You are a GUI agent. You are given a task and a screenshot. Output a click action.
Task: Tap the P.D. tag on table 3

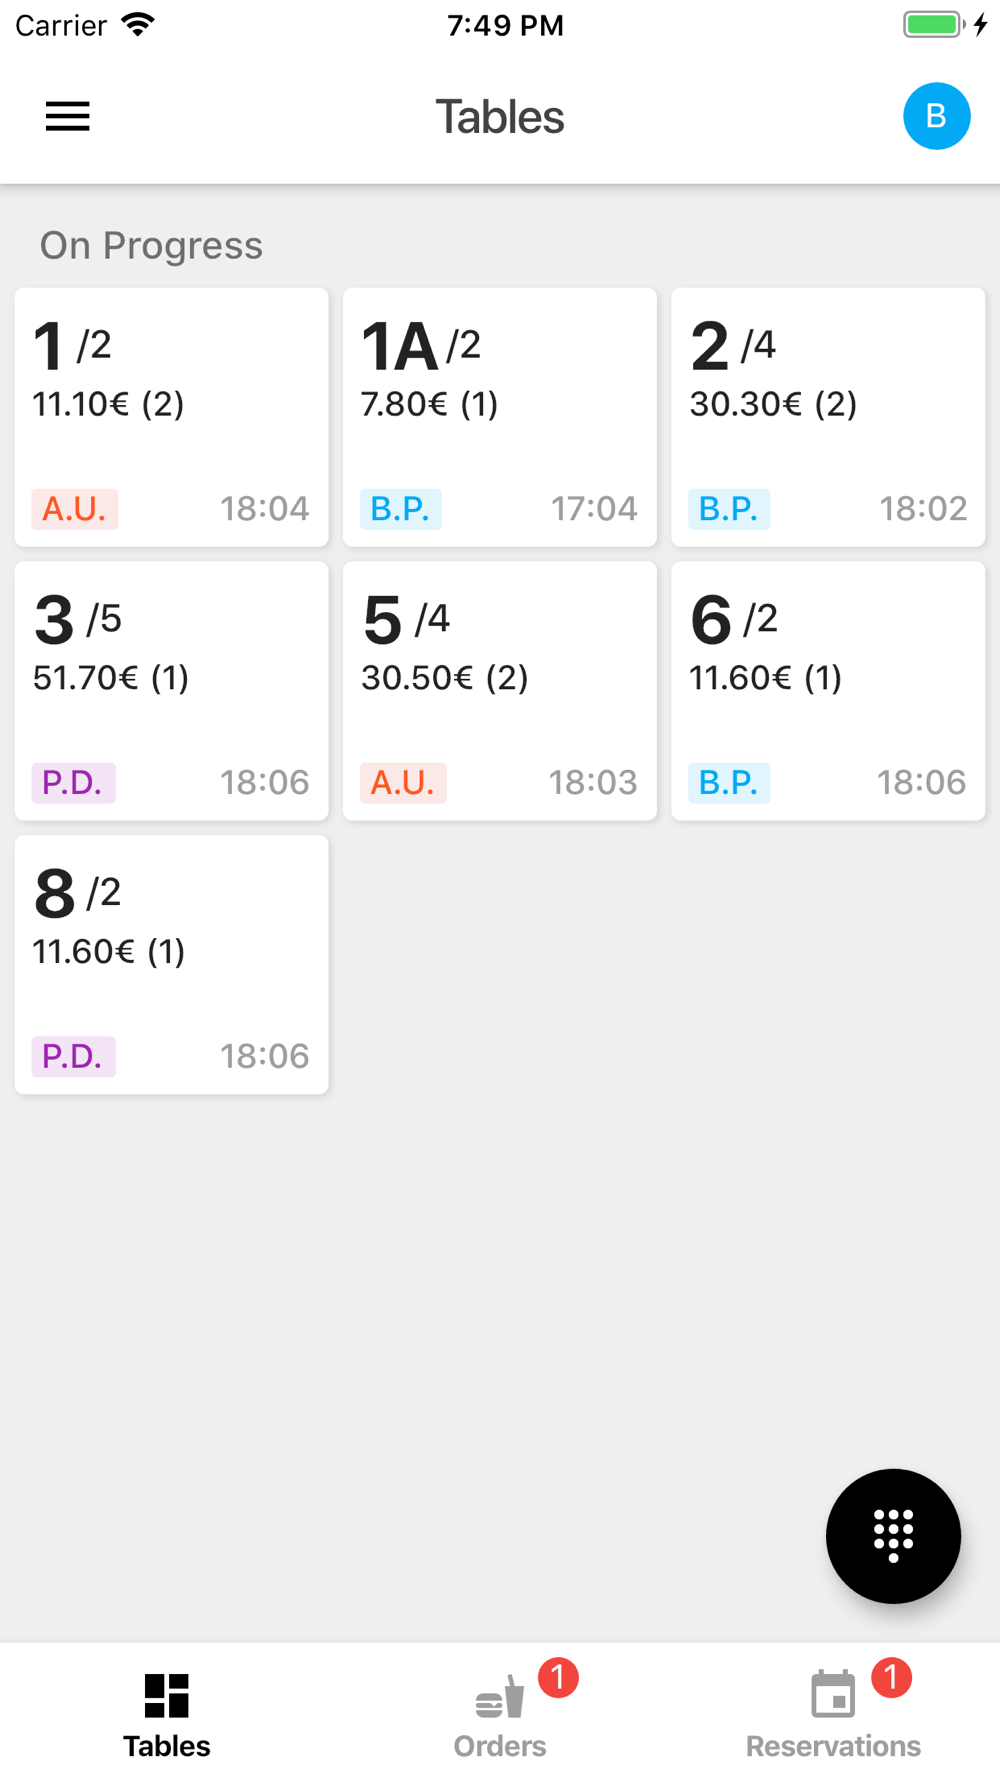coord(73,782)
